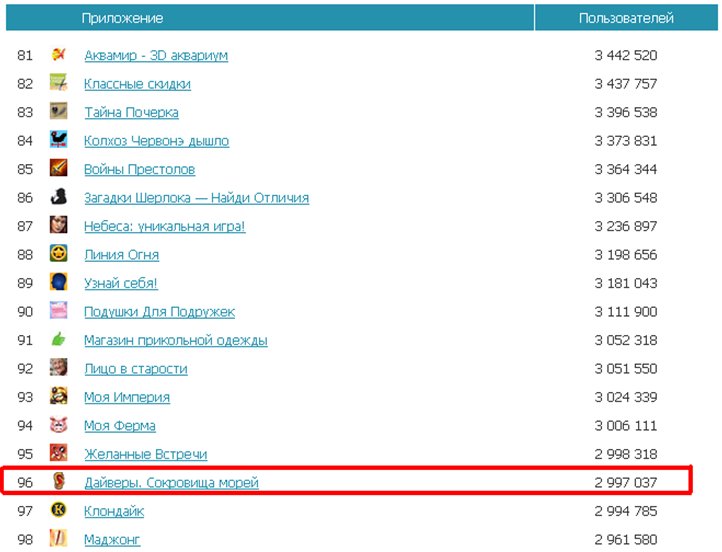Click rank number 81

[25, 56]
